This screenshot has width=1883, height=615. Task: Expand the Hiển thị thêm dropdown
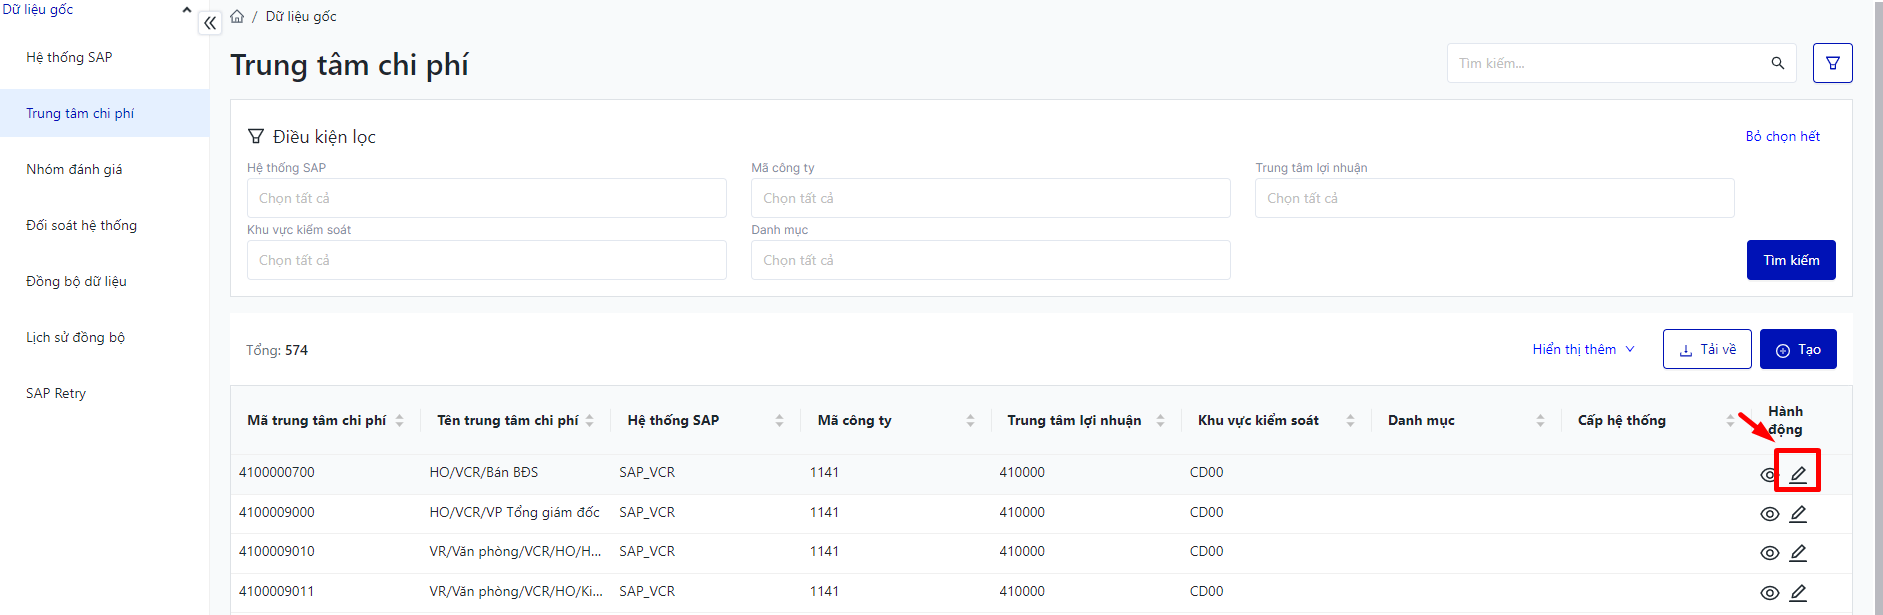[x=1583, y=349]
